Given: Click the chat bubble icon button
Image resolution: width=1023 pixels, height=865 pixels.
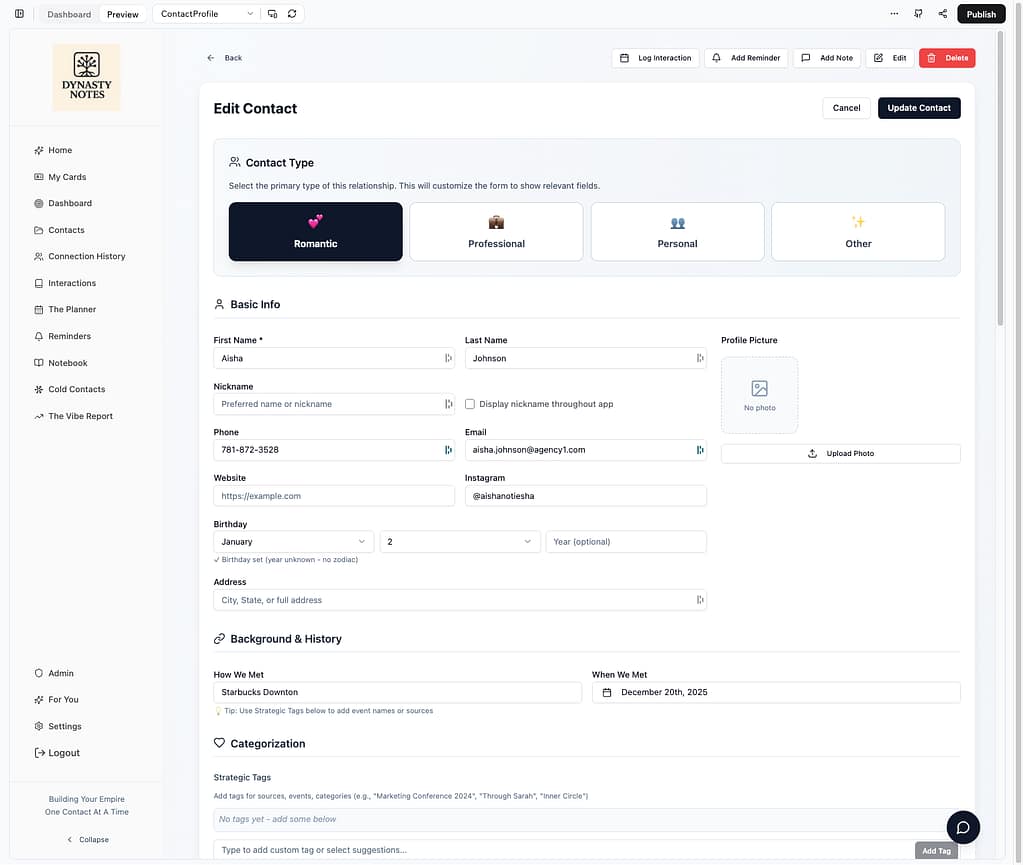Looking at the screenshot, I should coord(963,827).
